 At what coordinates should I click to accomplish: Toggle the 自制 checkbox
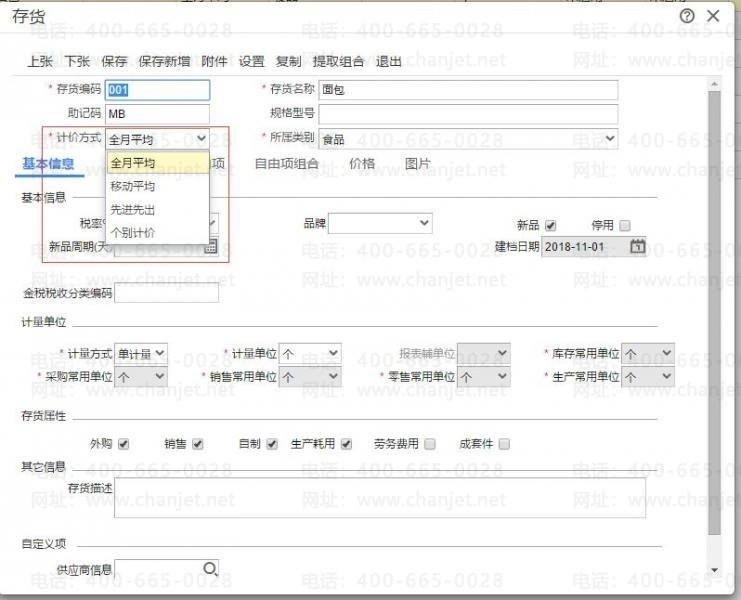tap(272, 444)
